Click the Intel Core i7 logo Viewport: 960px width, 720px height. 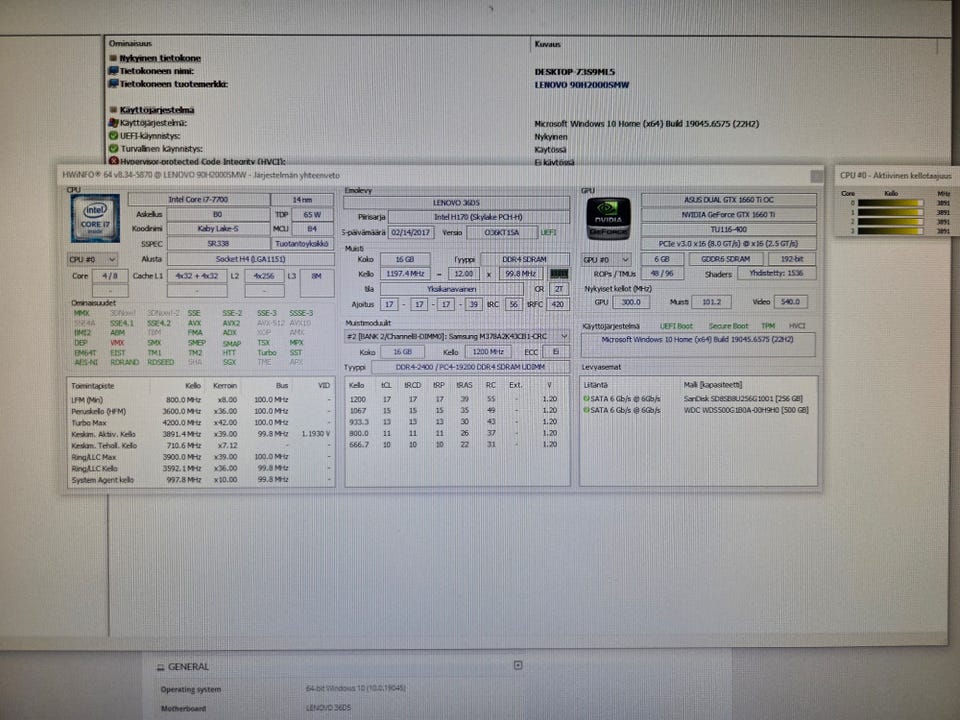click(95, 219)
